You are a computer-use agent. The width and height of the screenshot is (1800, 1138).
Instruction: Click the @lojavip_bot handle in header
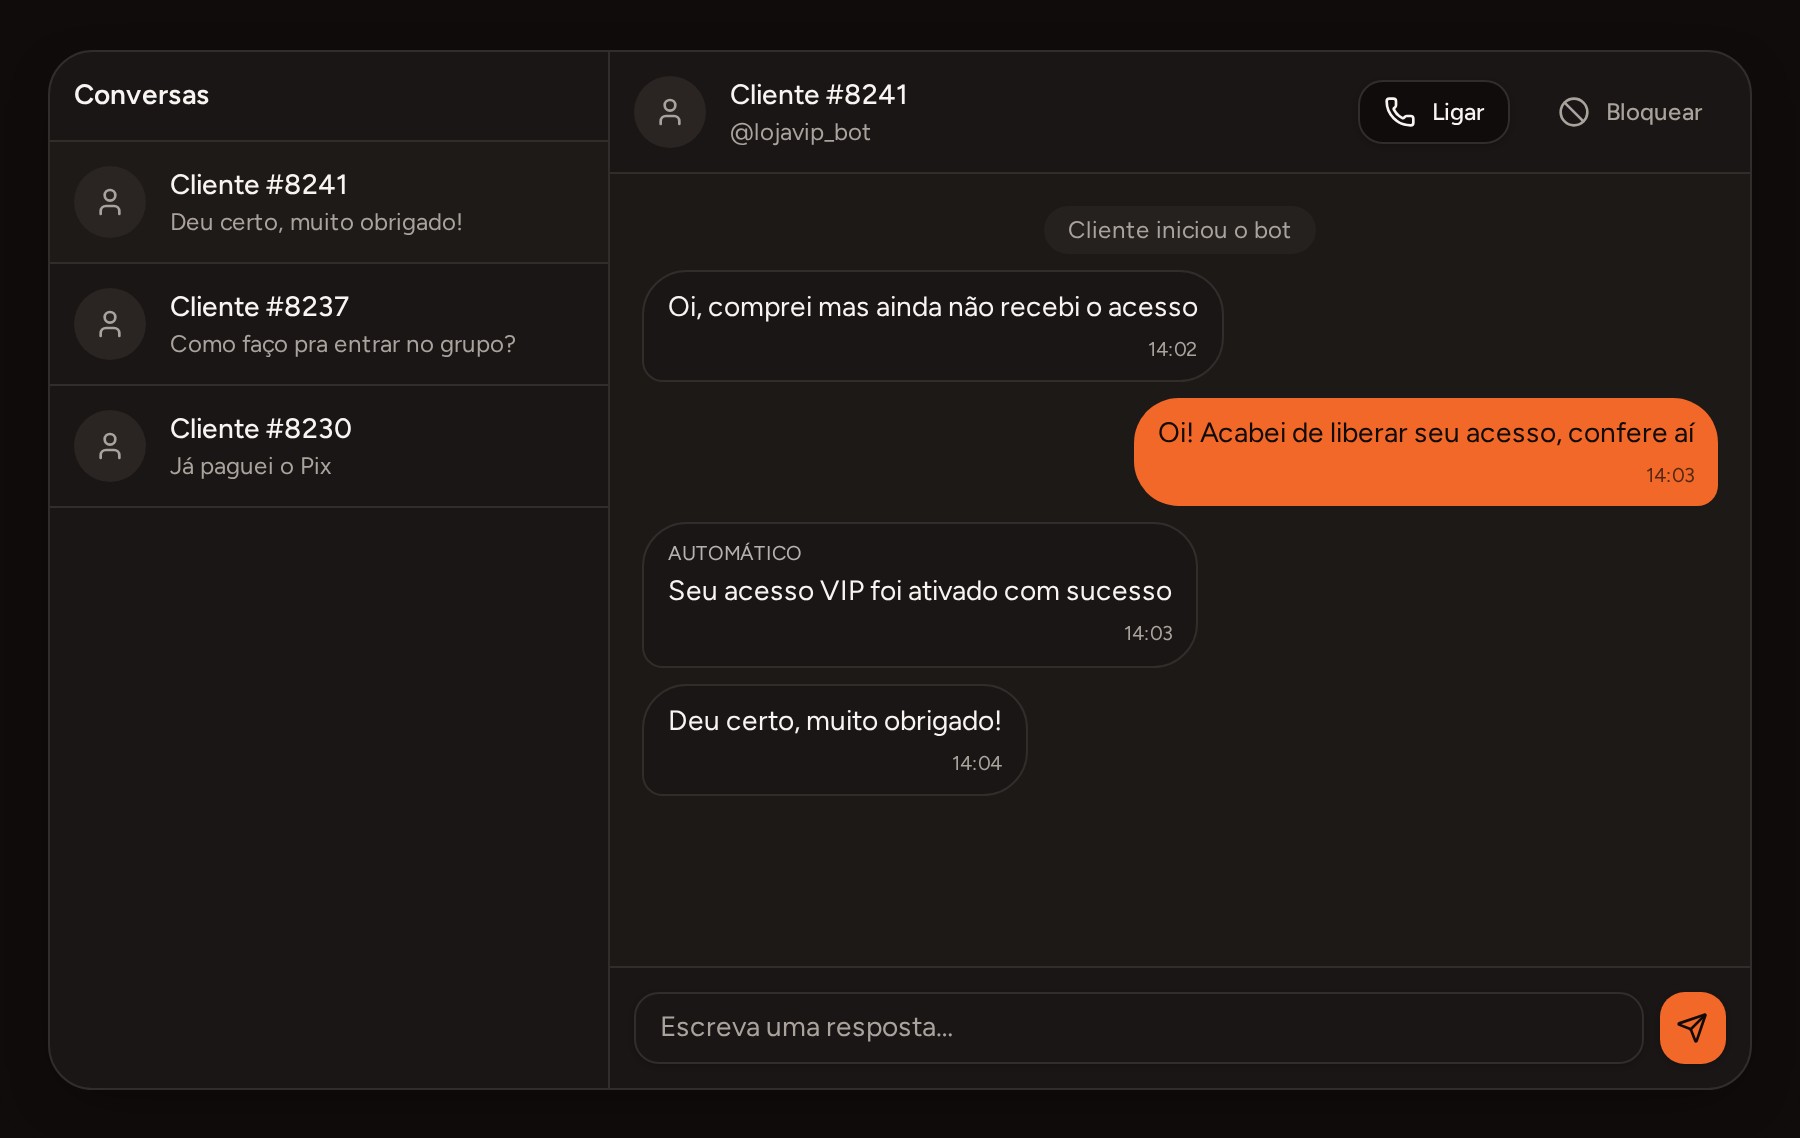tap(800, 132)
